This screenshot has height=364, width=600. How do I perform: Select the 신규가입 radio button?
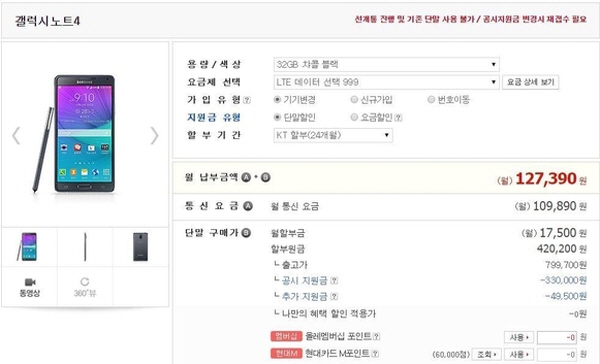click(x=354, y=100)
